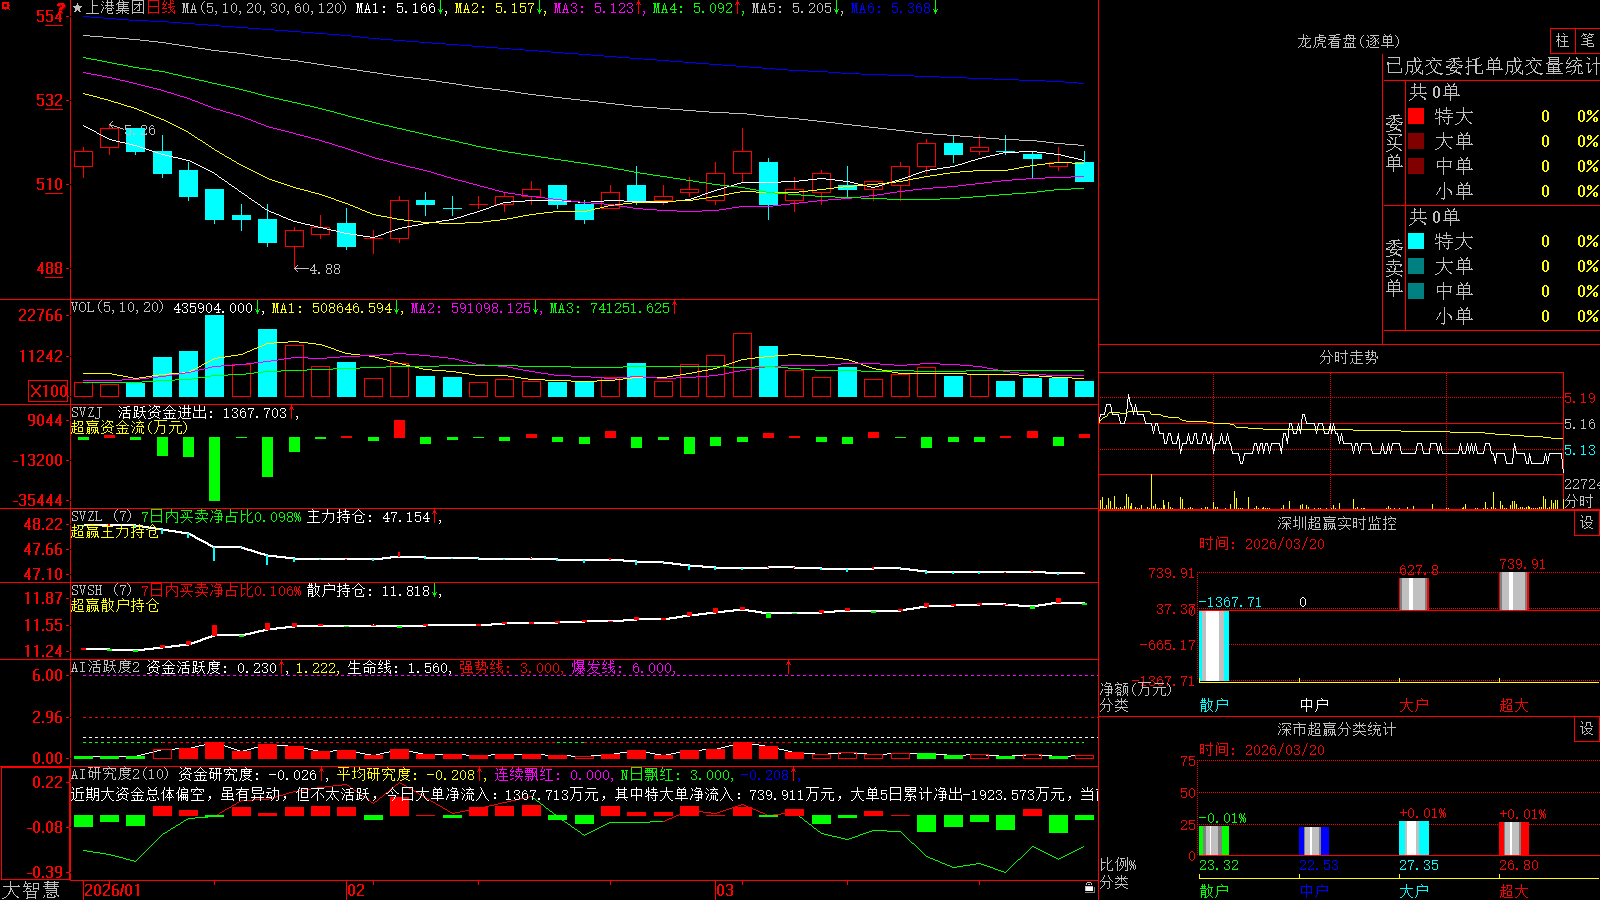Switch 龙虎看盘 to 笔 tick view
This screenshot has height=900, width=1600.
1587,40
